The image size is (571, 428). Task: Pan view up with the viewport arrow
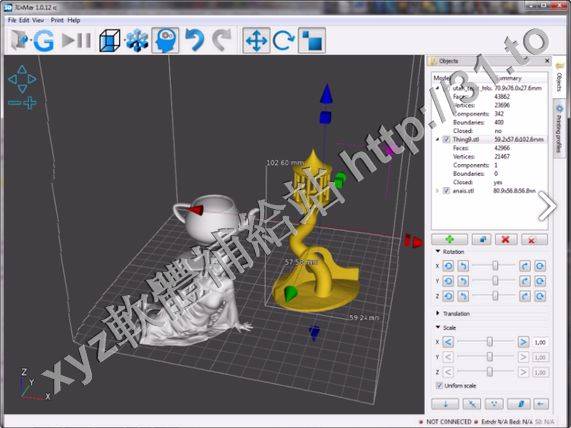tap(22, 69)
